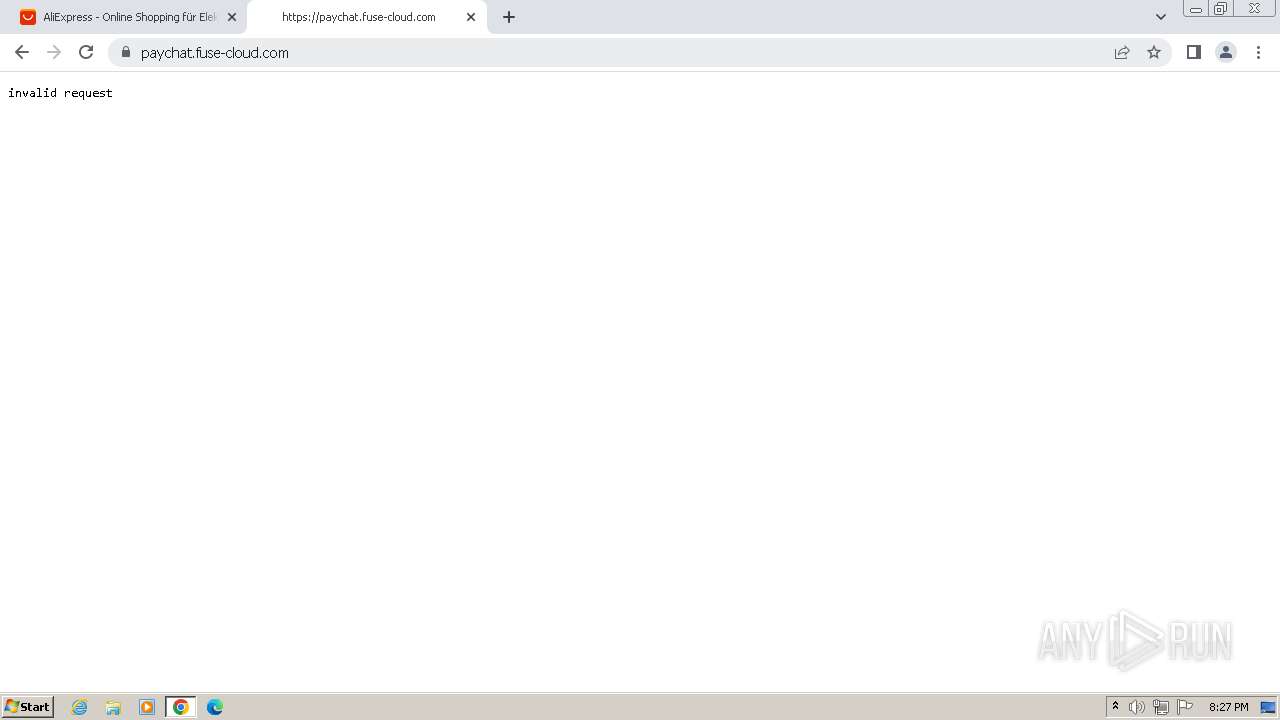
Task: Bookmark this tab with the star icon
Action: pos(1154,52)
